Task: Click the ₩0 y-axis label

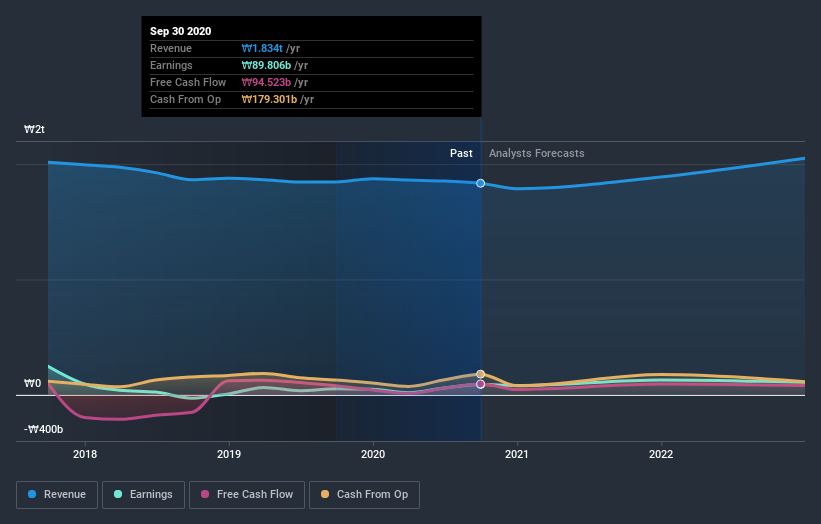Action: click(32, 384)
